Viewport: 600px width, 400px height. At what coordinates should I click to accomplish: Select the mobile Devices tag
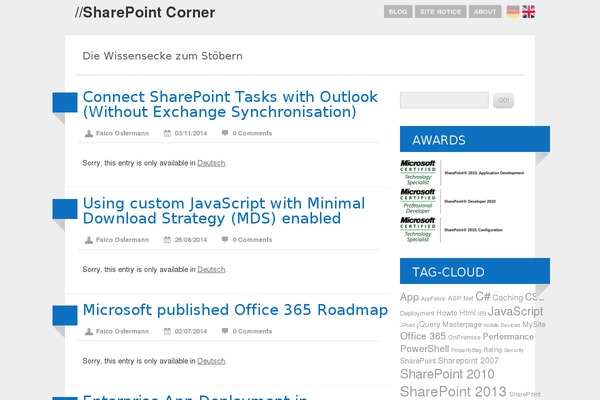click(x=502, y=325)
